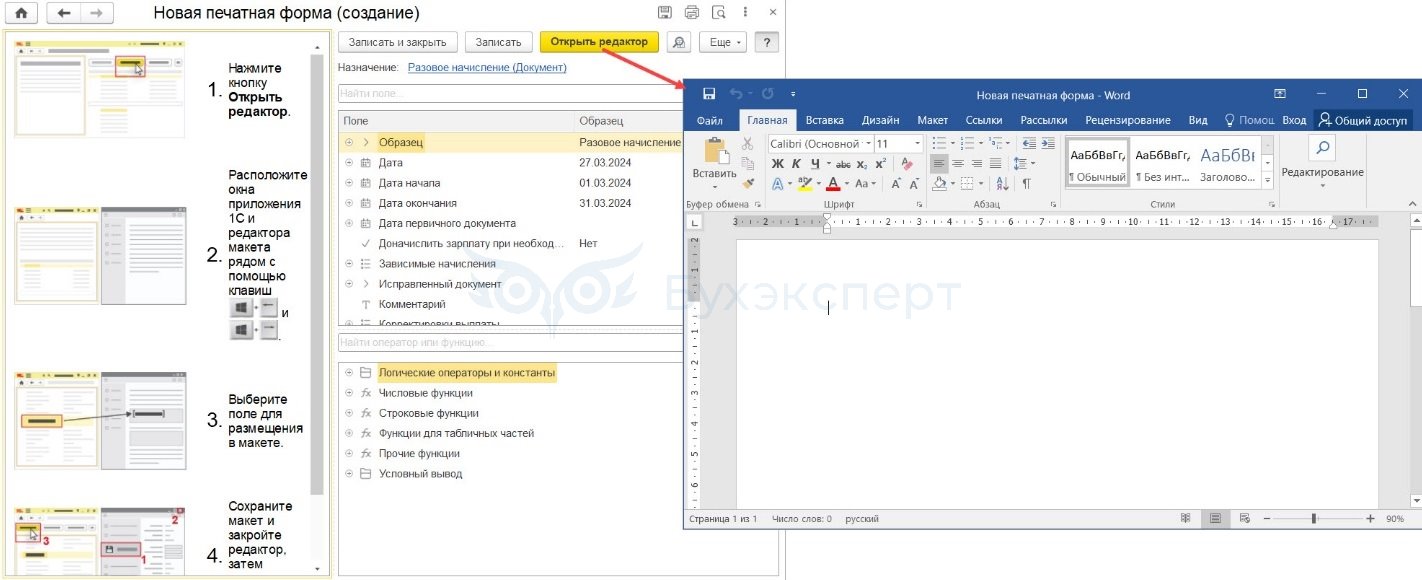The height and width of the screenshot is (580, 1422).
Task: Click the Increase Indent icon
Action: [1048, 144]
